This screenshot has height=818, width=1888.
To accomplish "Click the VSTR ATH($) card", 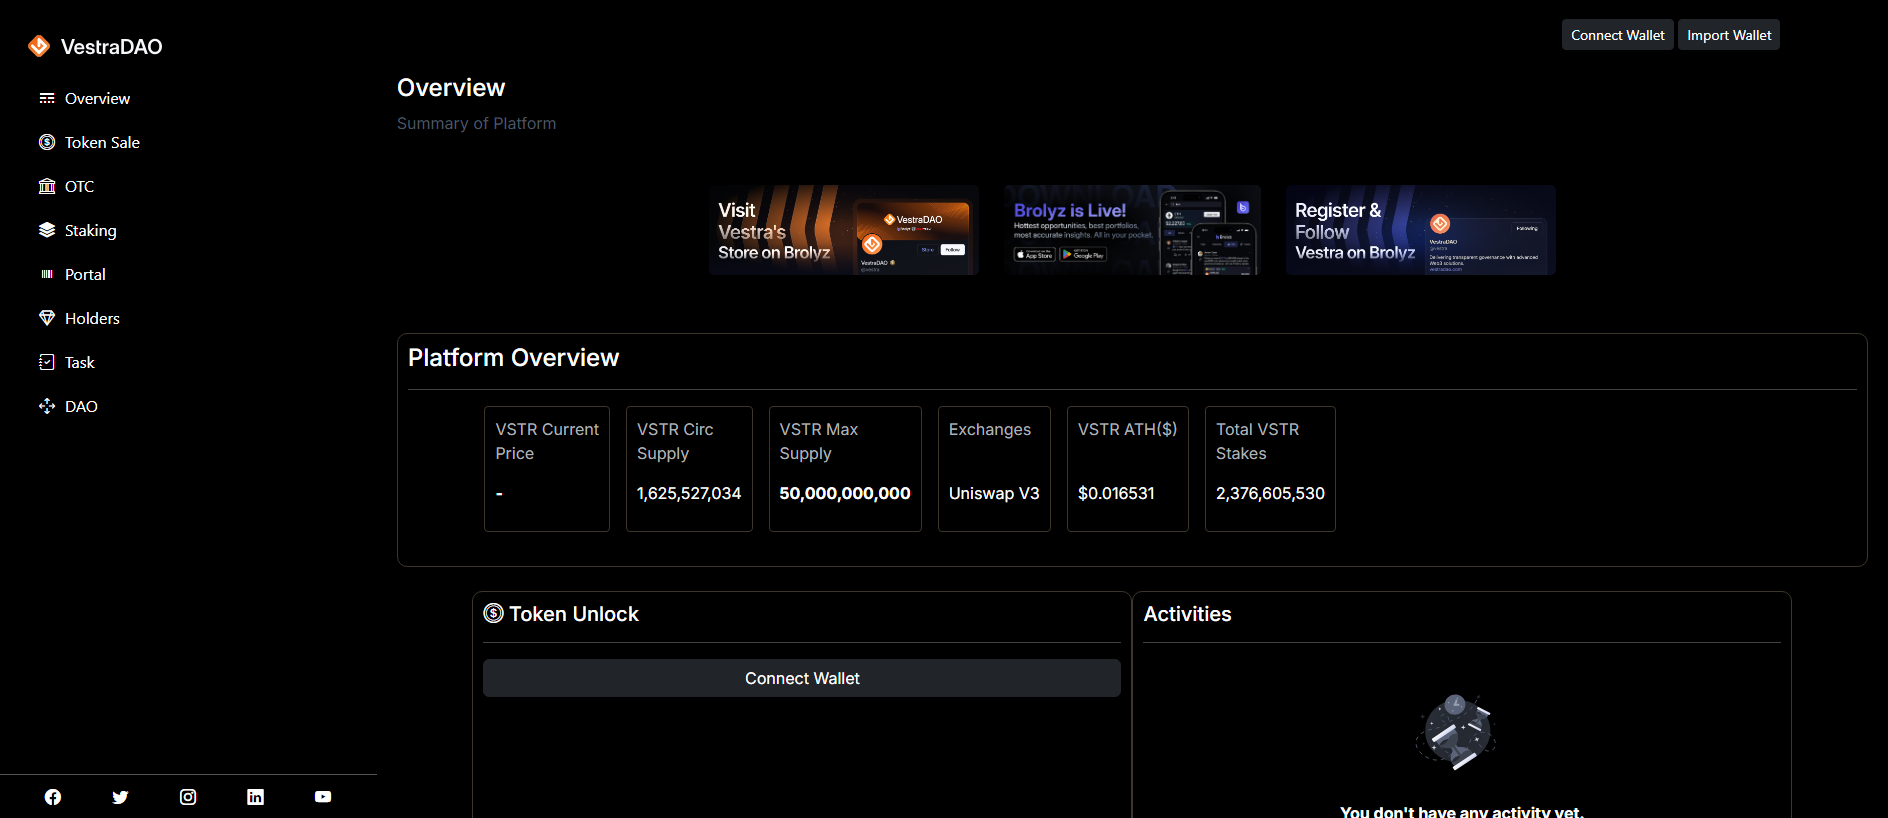I will pos(1128,469).
